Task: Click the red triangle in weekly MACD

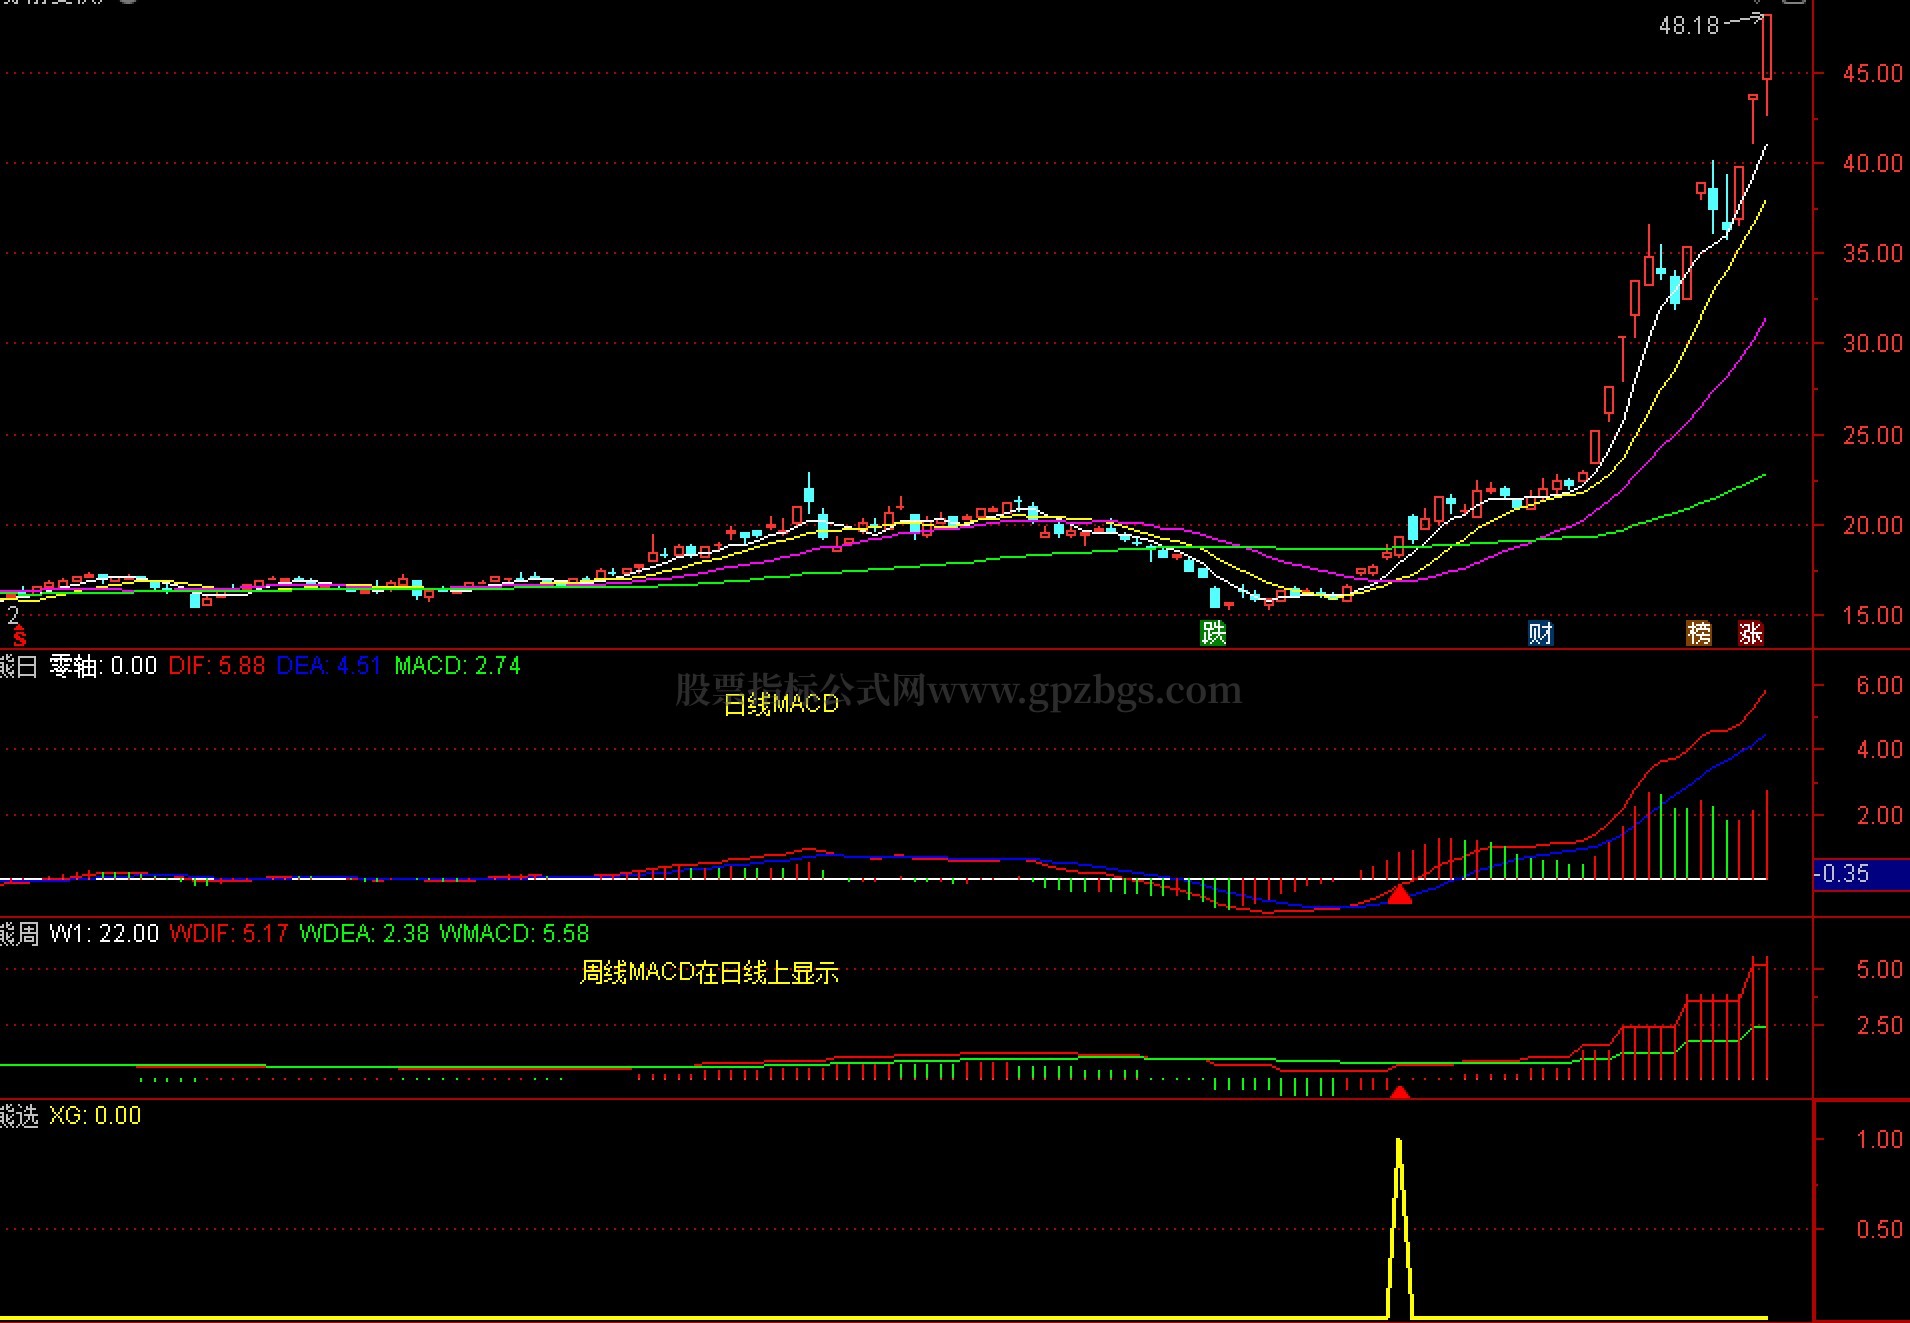Action: click(1400, 1092)
